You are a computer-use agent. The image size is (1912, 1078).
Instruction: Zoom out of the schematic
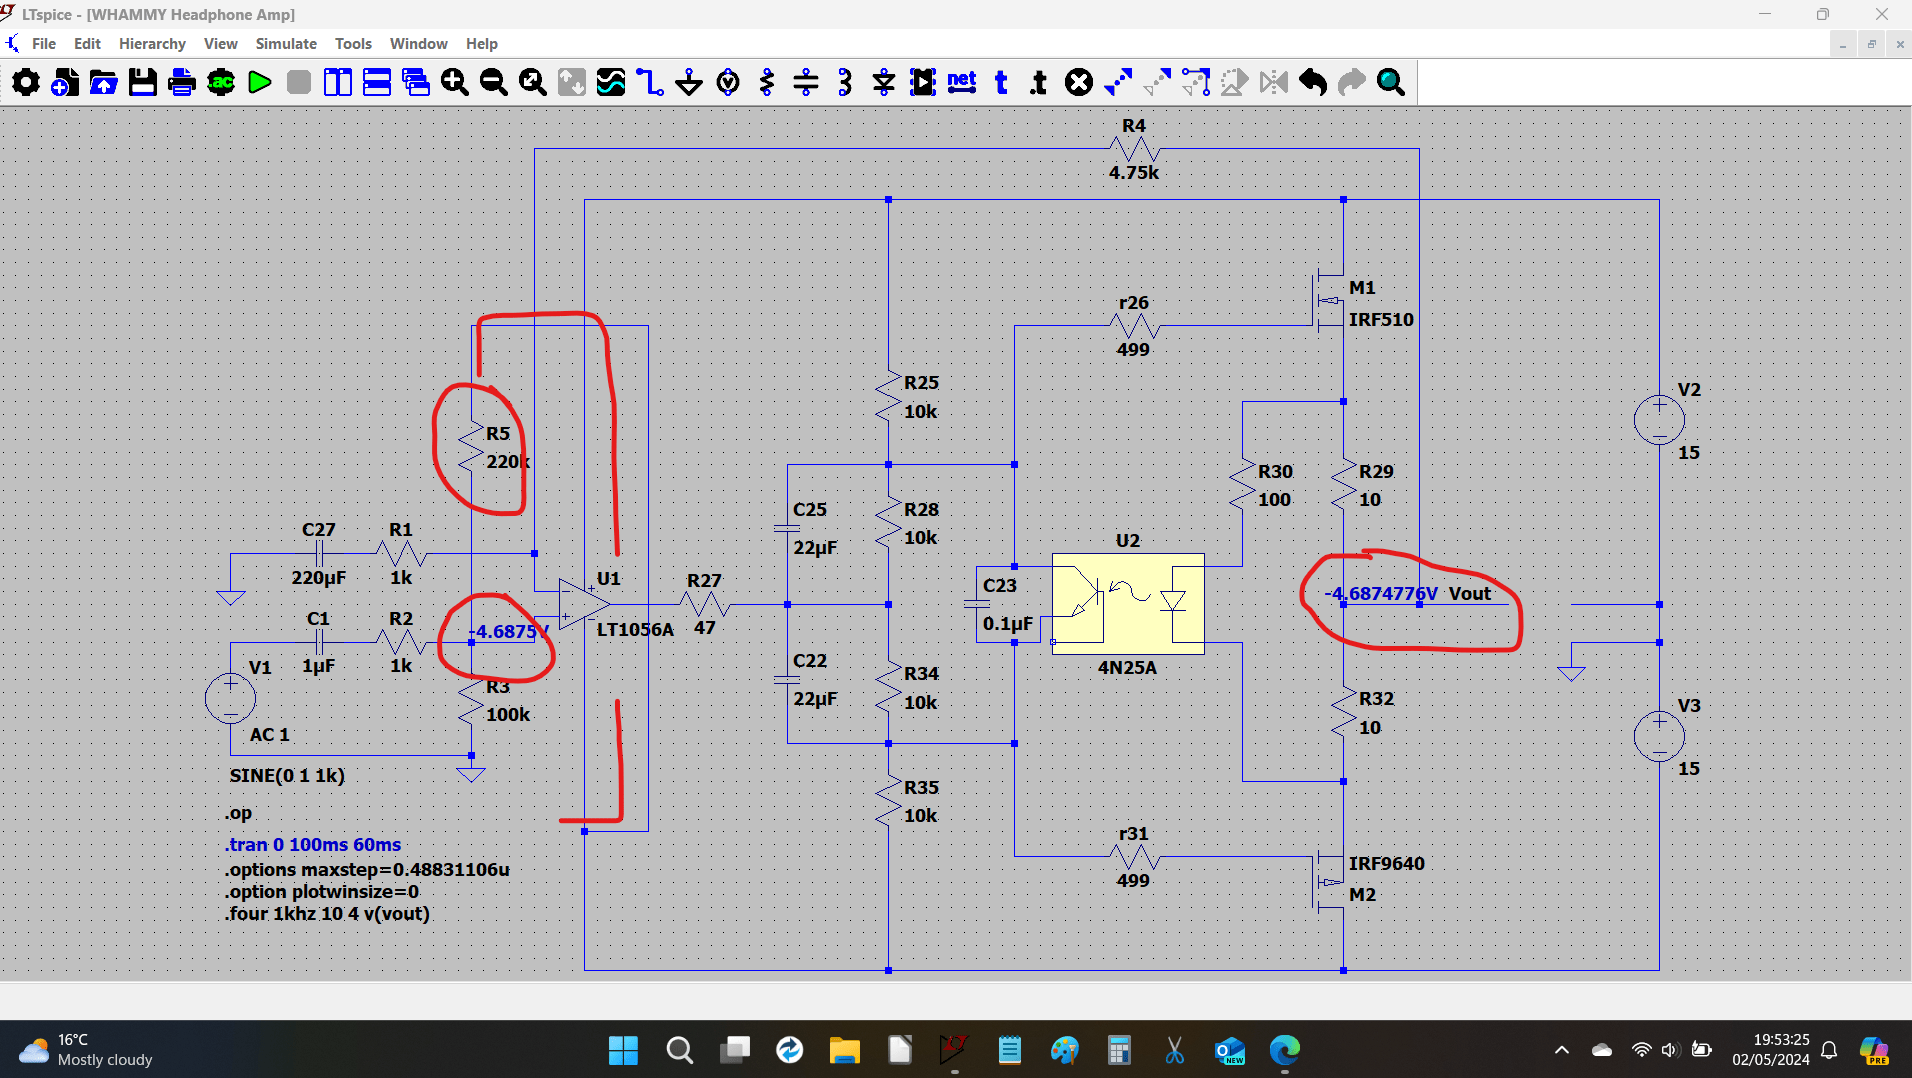(x=494, y=82)
